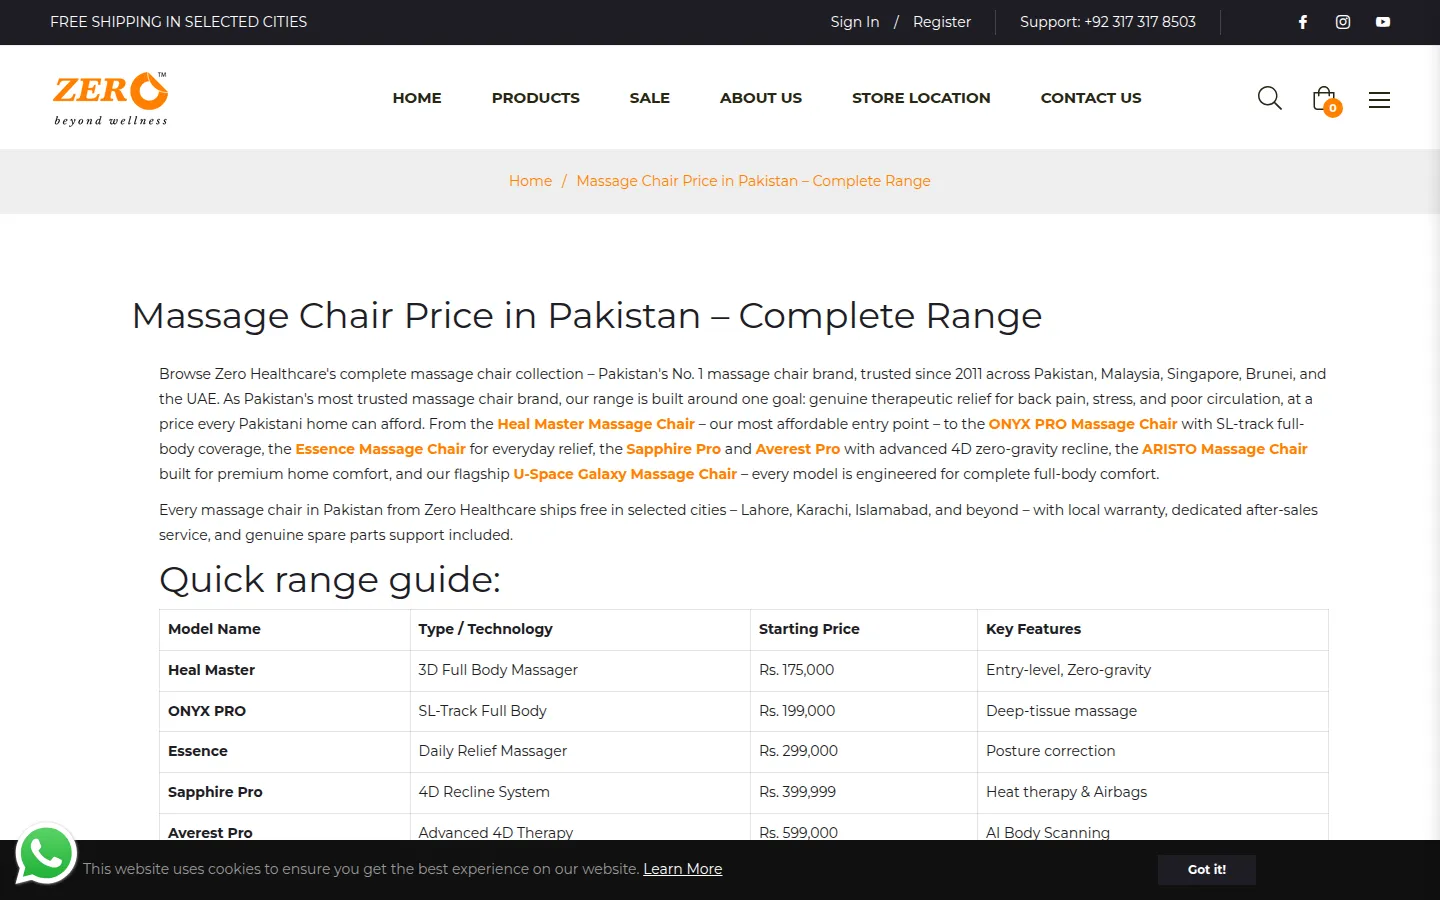The image size is (1440, 900).
Task: Click the Rs. 199,000 price cell
Action: pyautogui.click(x=864, y=712)
